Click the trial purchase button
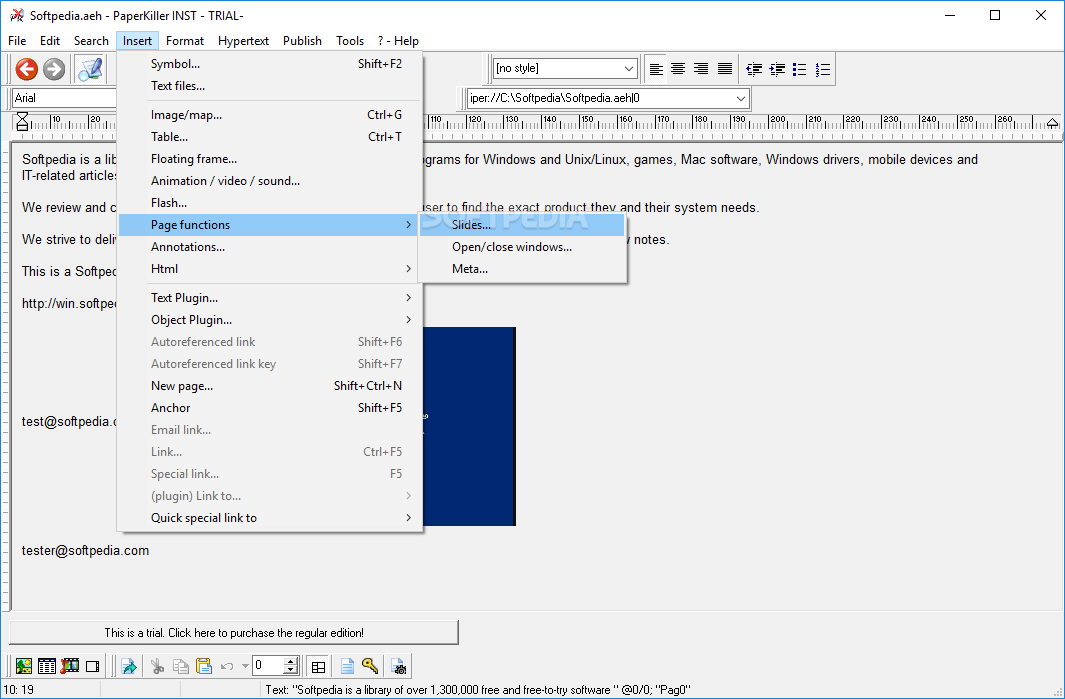Viewport: 1065px width, 699px height. click(234, 632)
